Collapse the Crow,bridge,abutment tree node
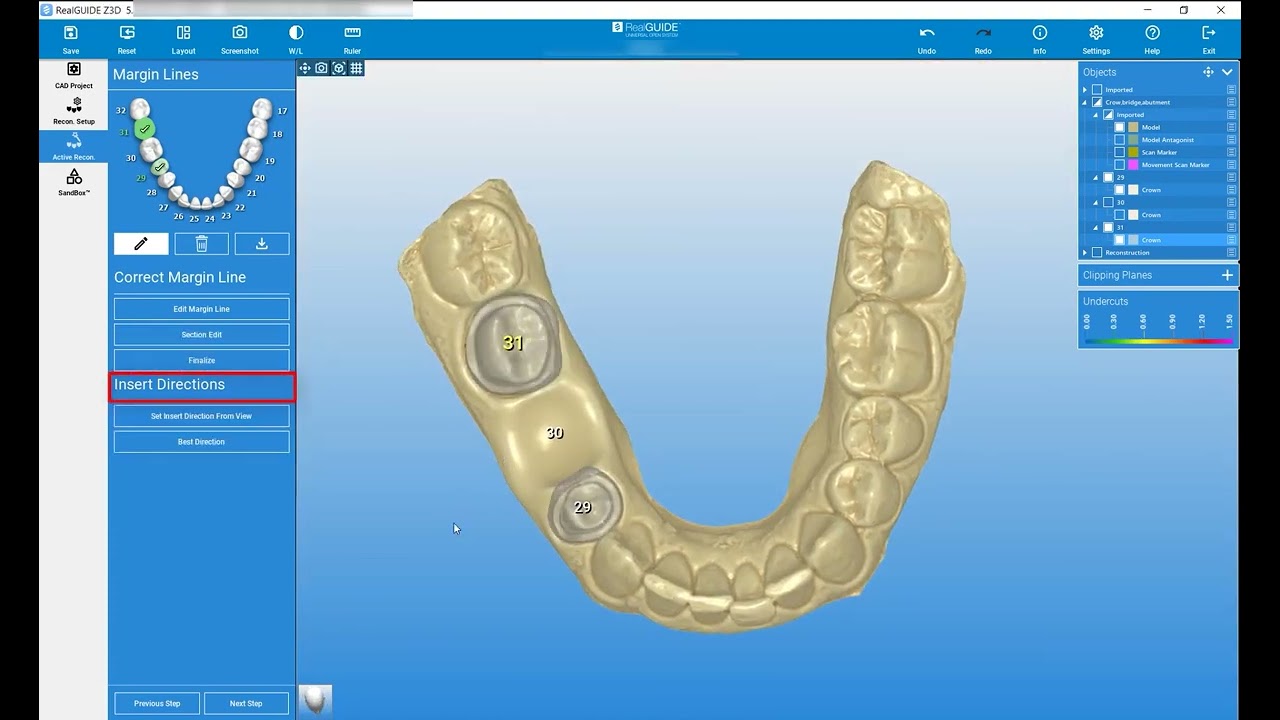The height and width of the screenshot is (720, 1280). [1085, 102]
